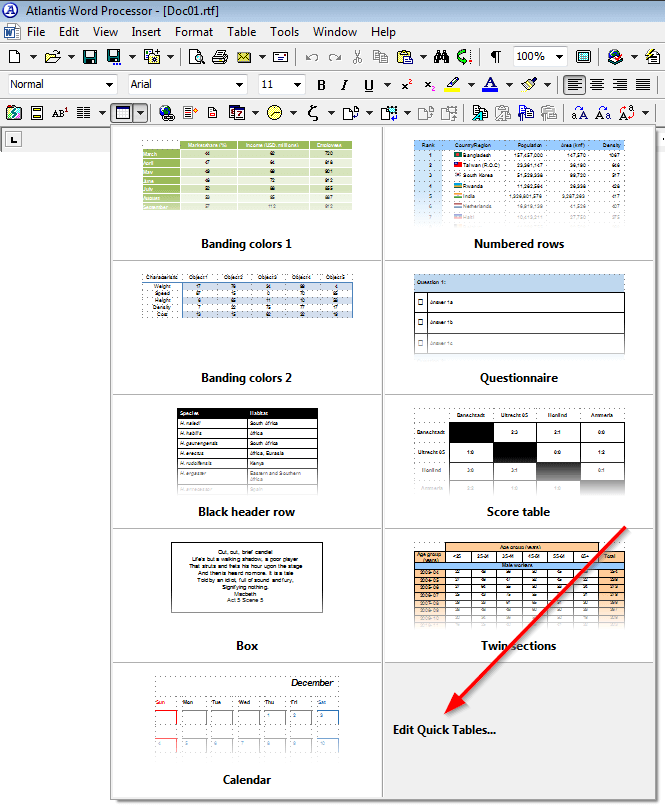Click the Cut scissors icon
This screenshot has height=807, width=665.
point(357,57)
